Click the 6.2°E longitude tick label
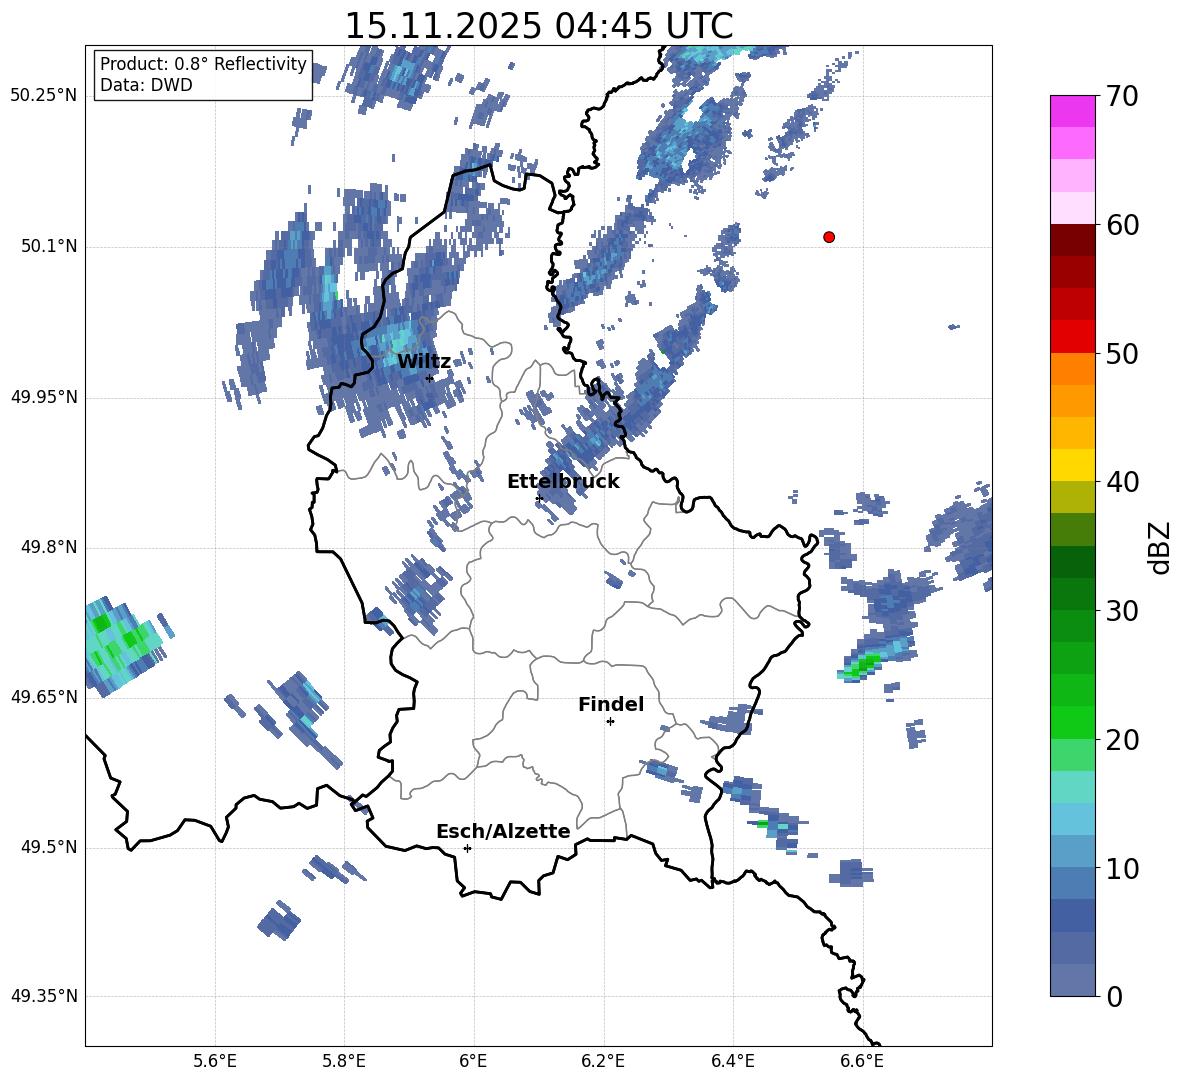The height and width of the screenshot is (1081, 1184). tap(603, 1061)
